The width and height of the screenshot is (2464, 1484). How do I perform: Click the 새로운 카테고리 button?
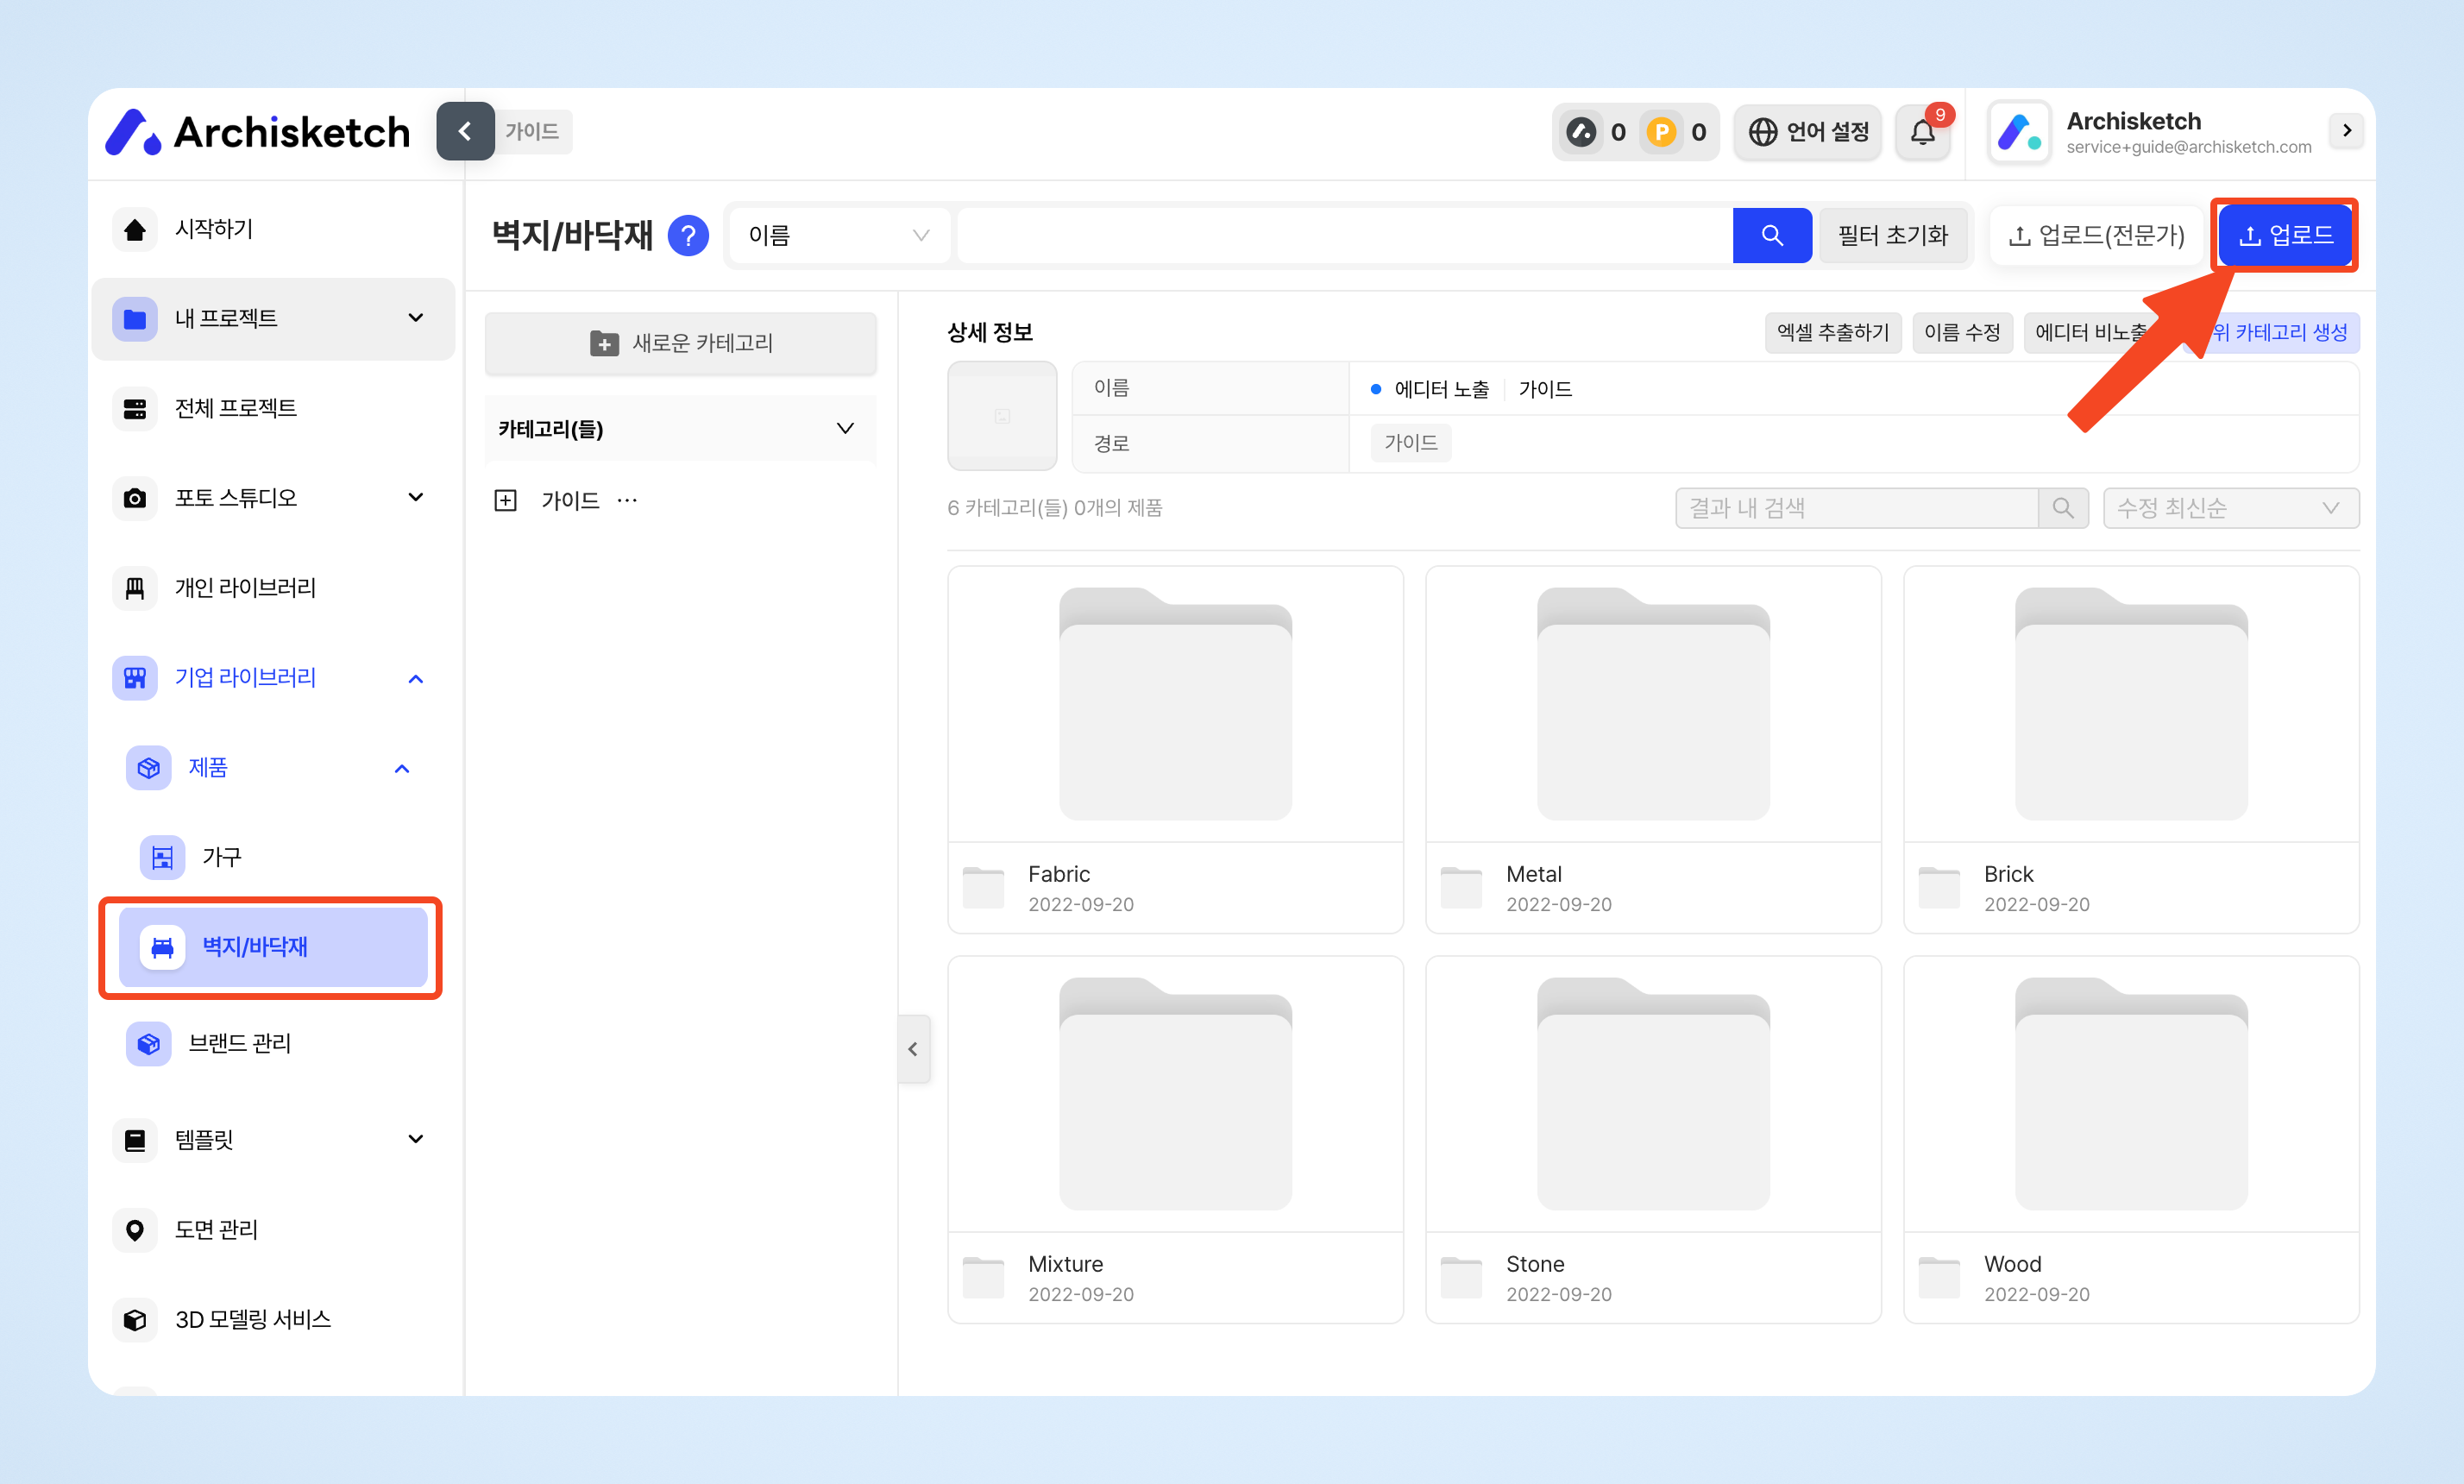(680, 343)
